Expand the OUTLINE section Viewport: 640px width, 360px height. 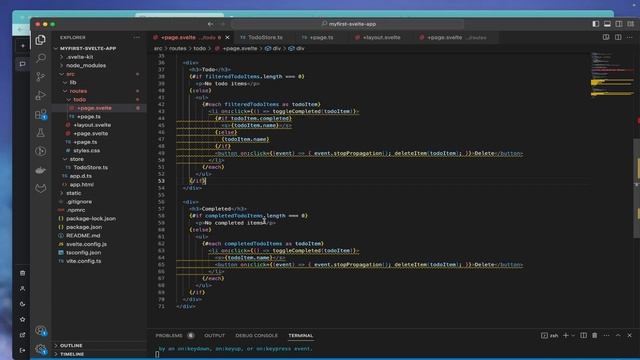[x=71, y=345]
